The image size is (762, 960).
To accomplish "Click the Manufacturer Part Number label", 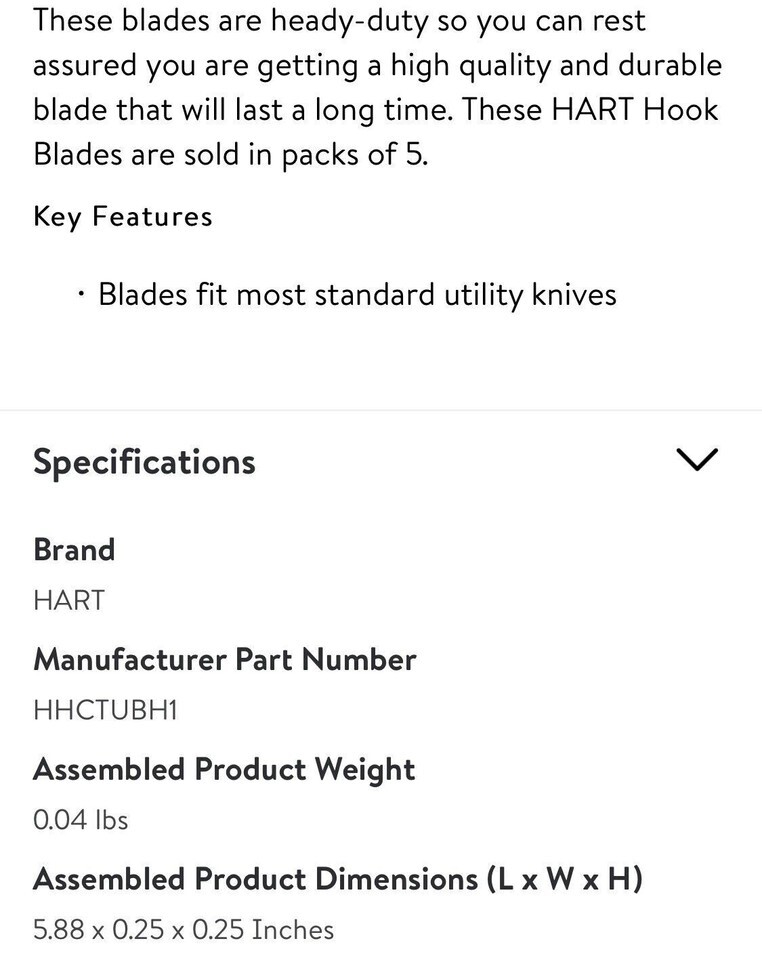I will [224, 659].
